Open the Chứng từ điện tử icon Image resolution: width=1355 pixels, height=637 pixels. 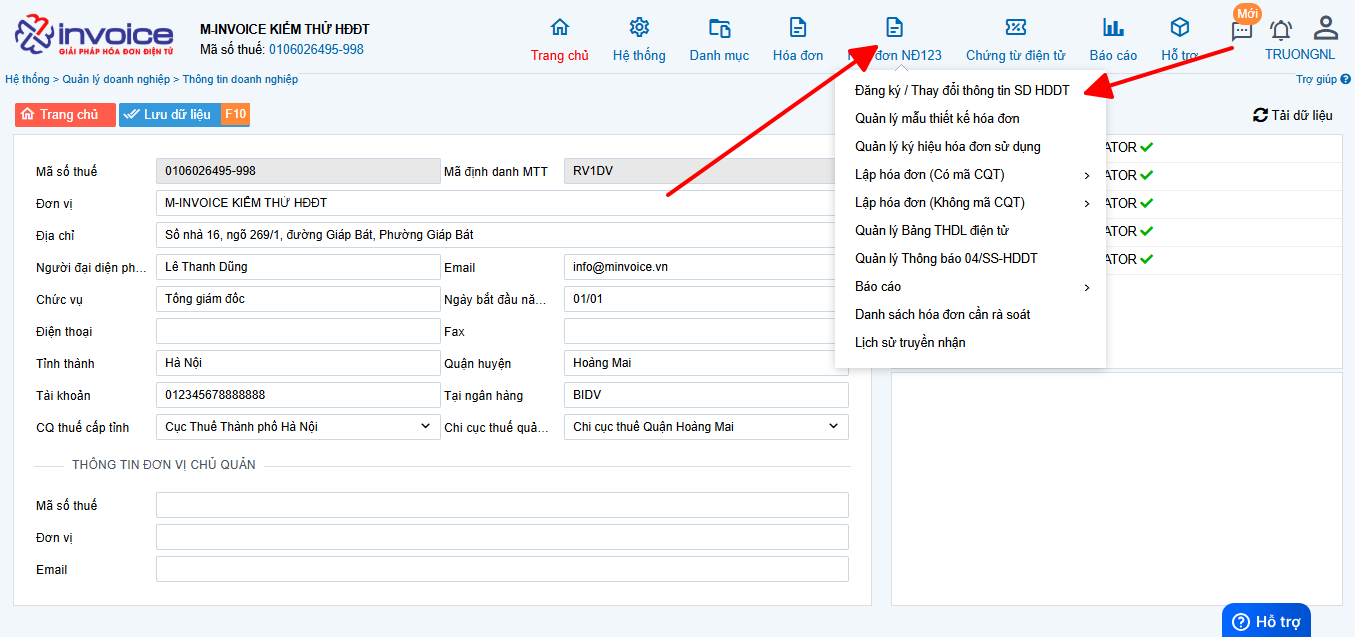[x=1015, y=28]
